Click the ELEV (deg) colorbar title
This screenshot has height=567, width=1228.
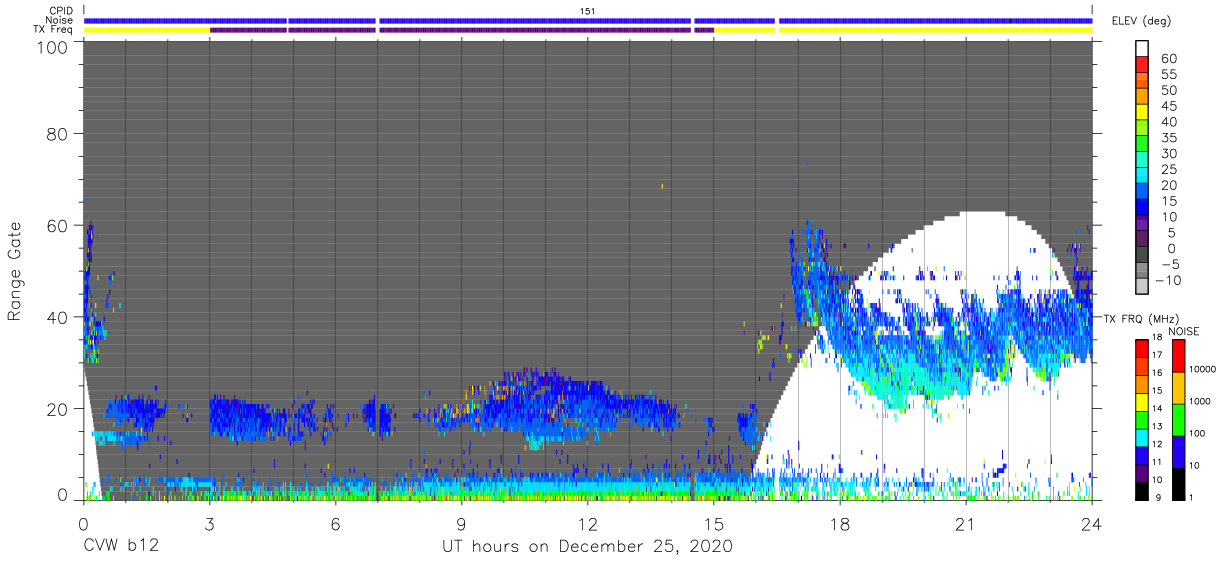click(1143, 20)
